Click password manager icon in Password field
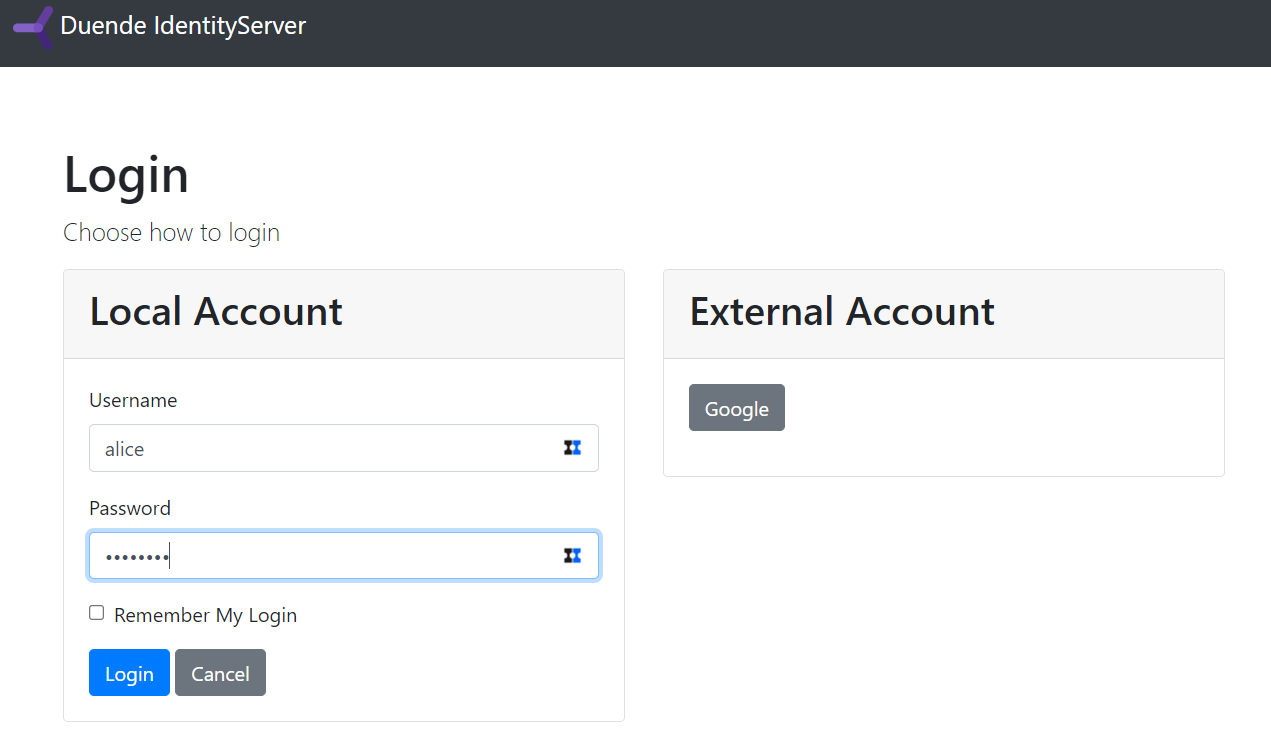 572,556
